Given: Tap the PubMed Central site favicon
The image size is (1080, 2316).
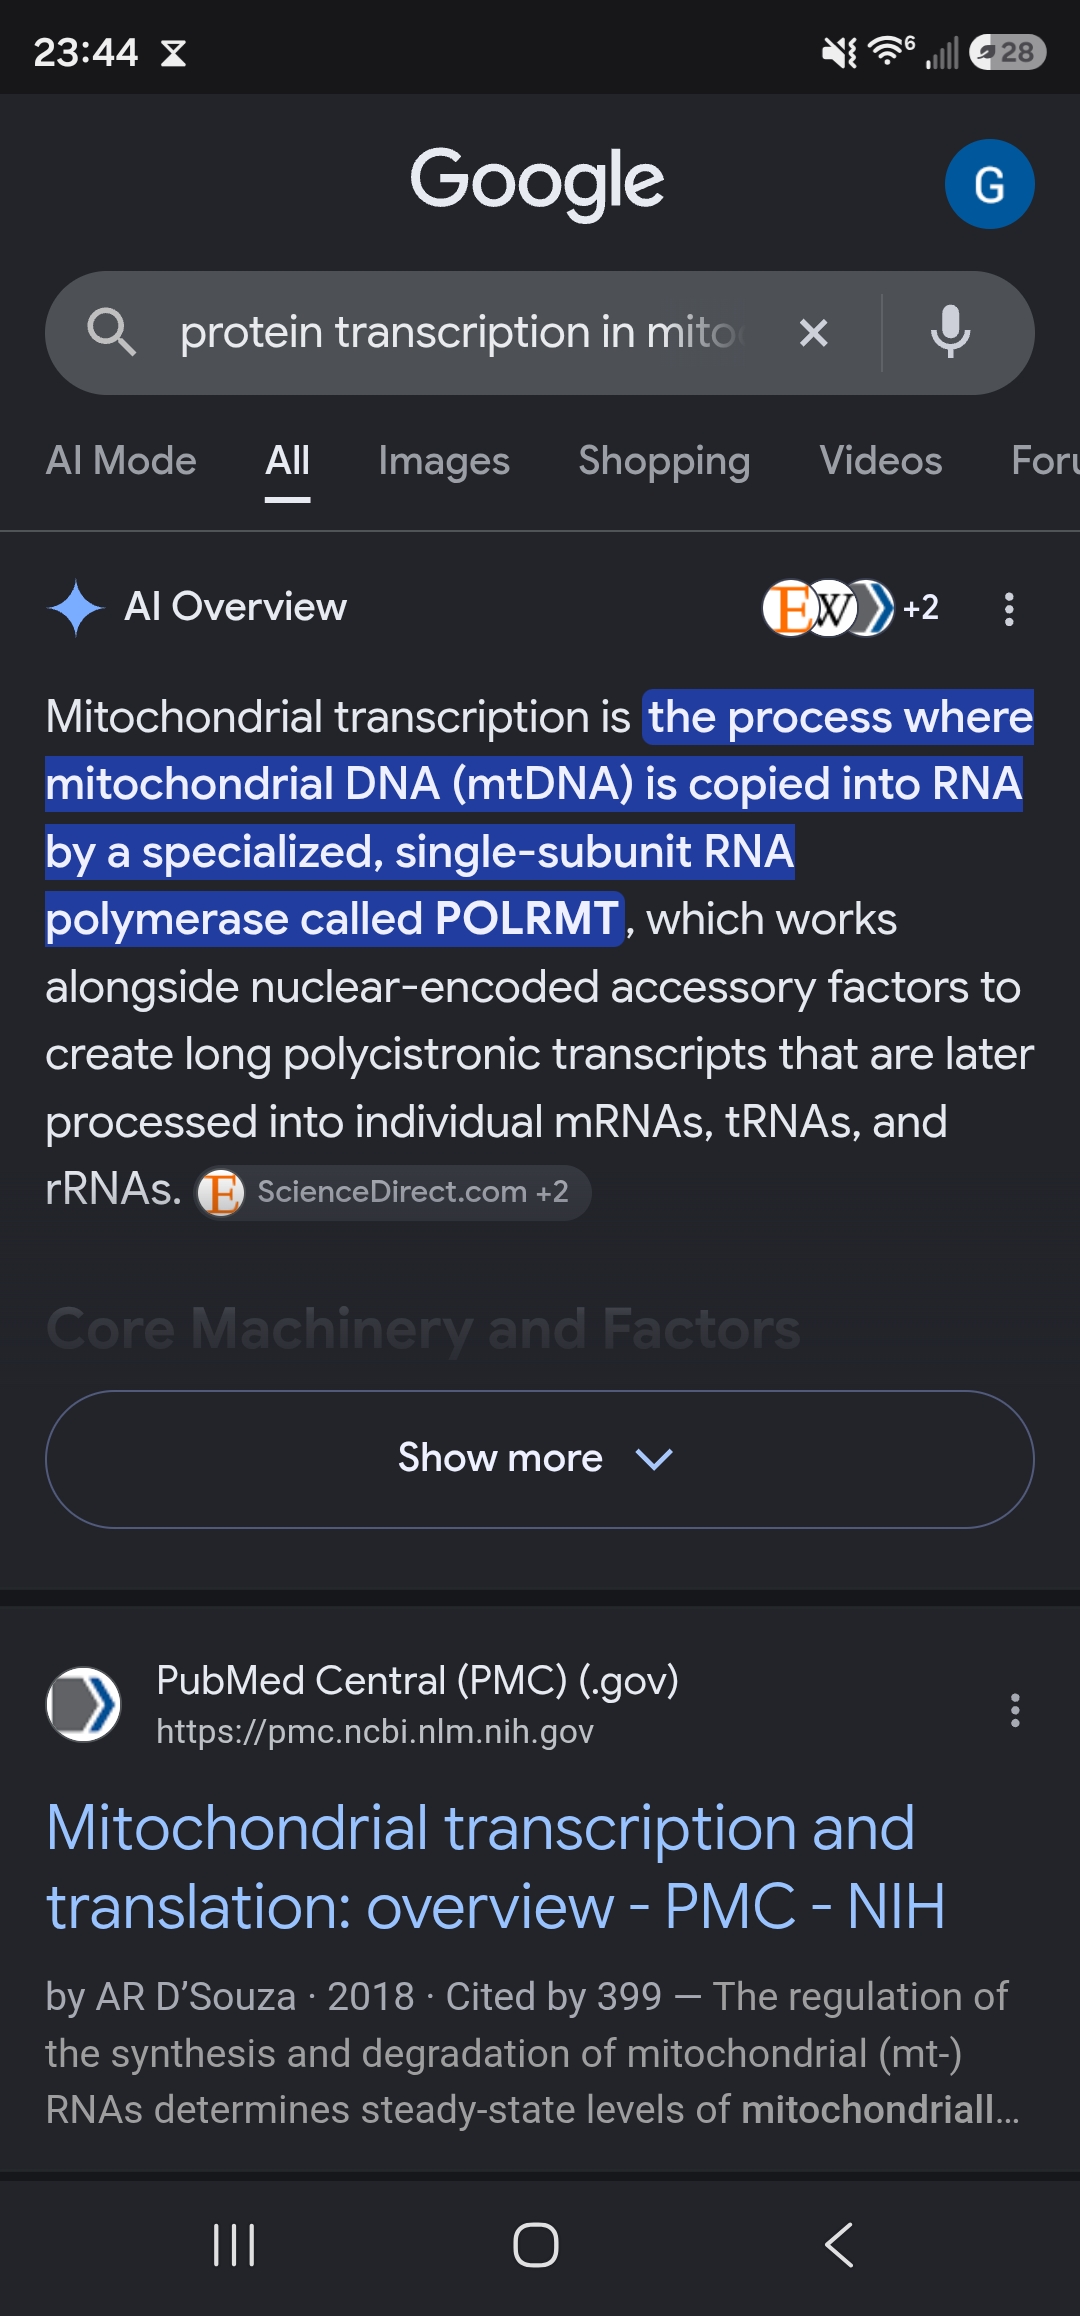Looking at the screenshot, I should click(x=84, y=1704).
